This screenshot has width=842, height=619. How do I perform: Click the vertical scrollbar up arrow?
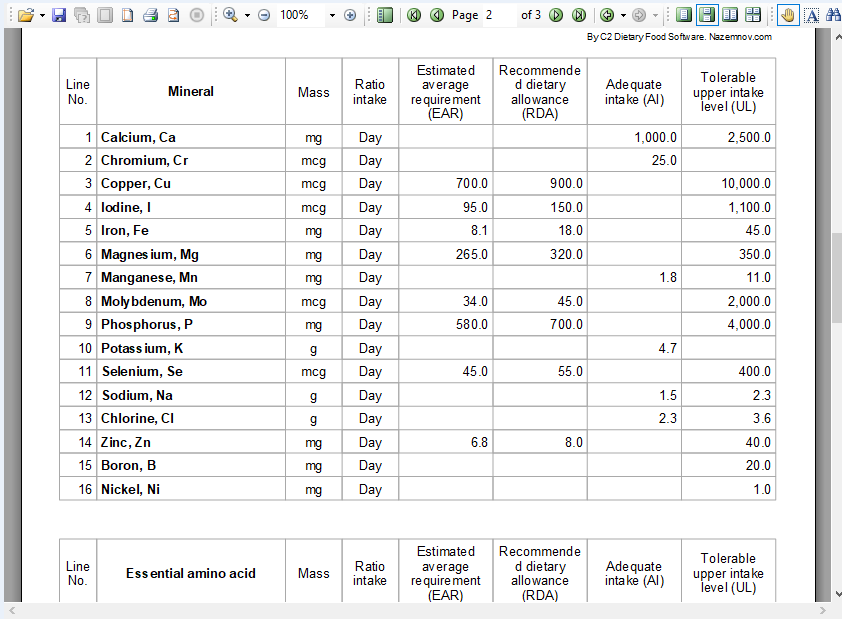click(837, 37)
